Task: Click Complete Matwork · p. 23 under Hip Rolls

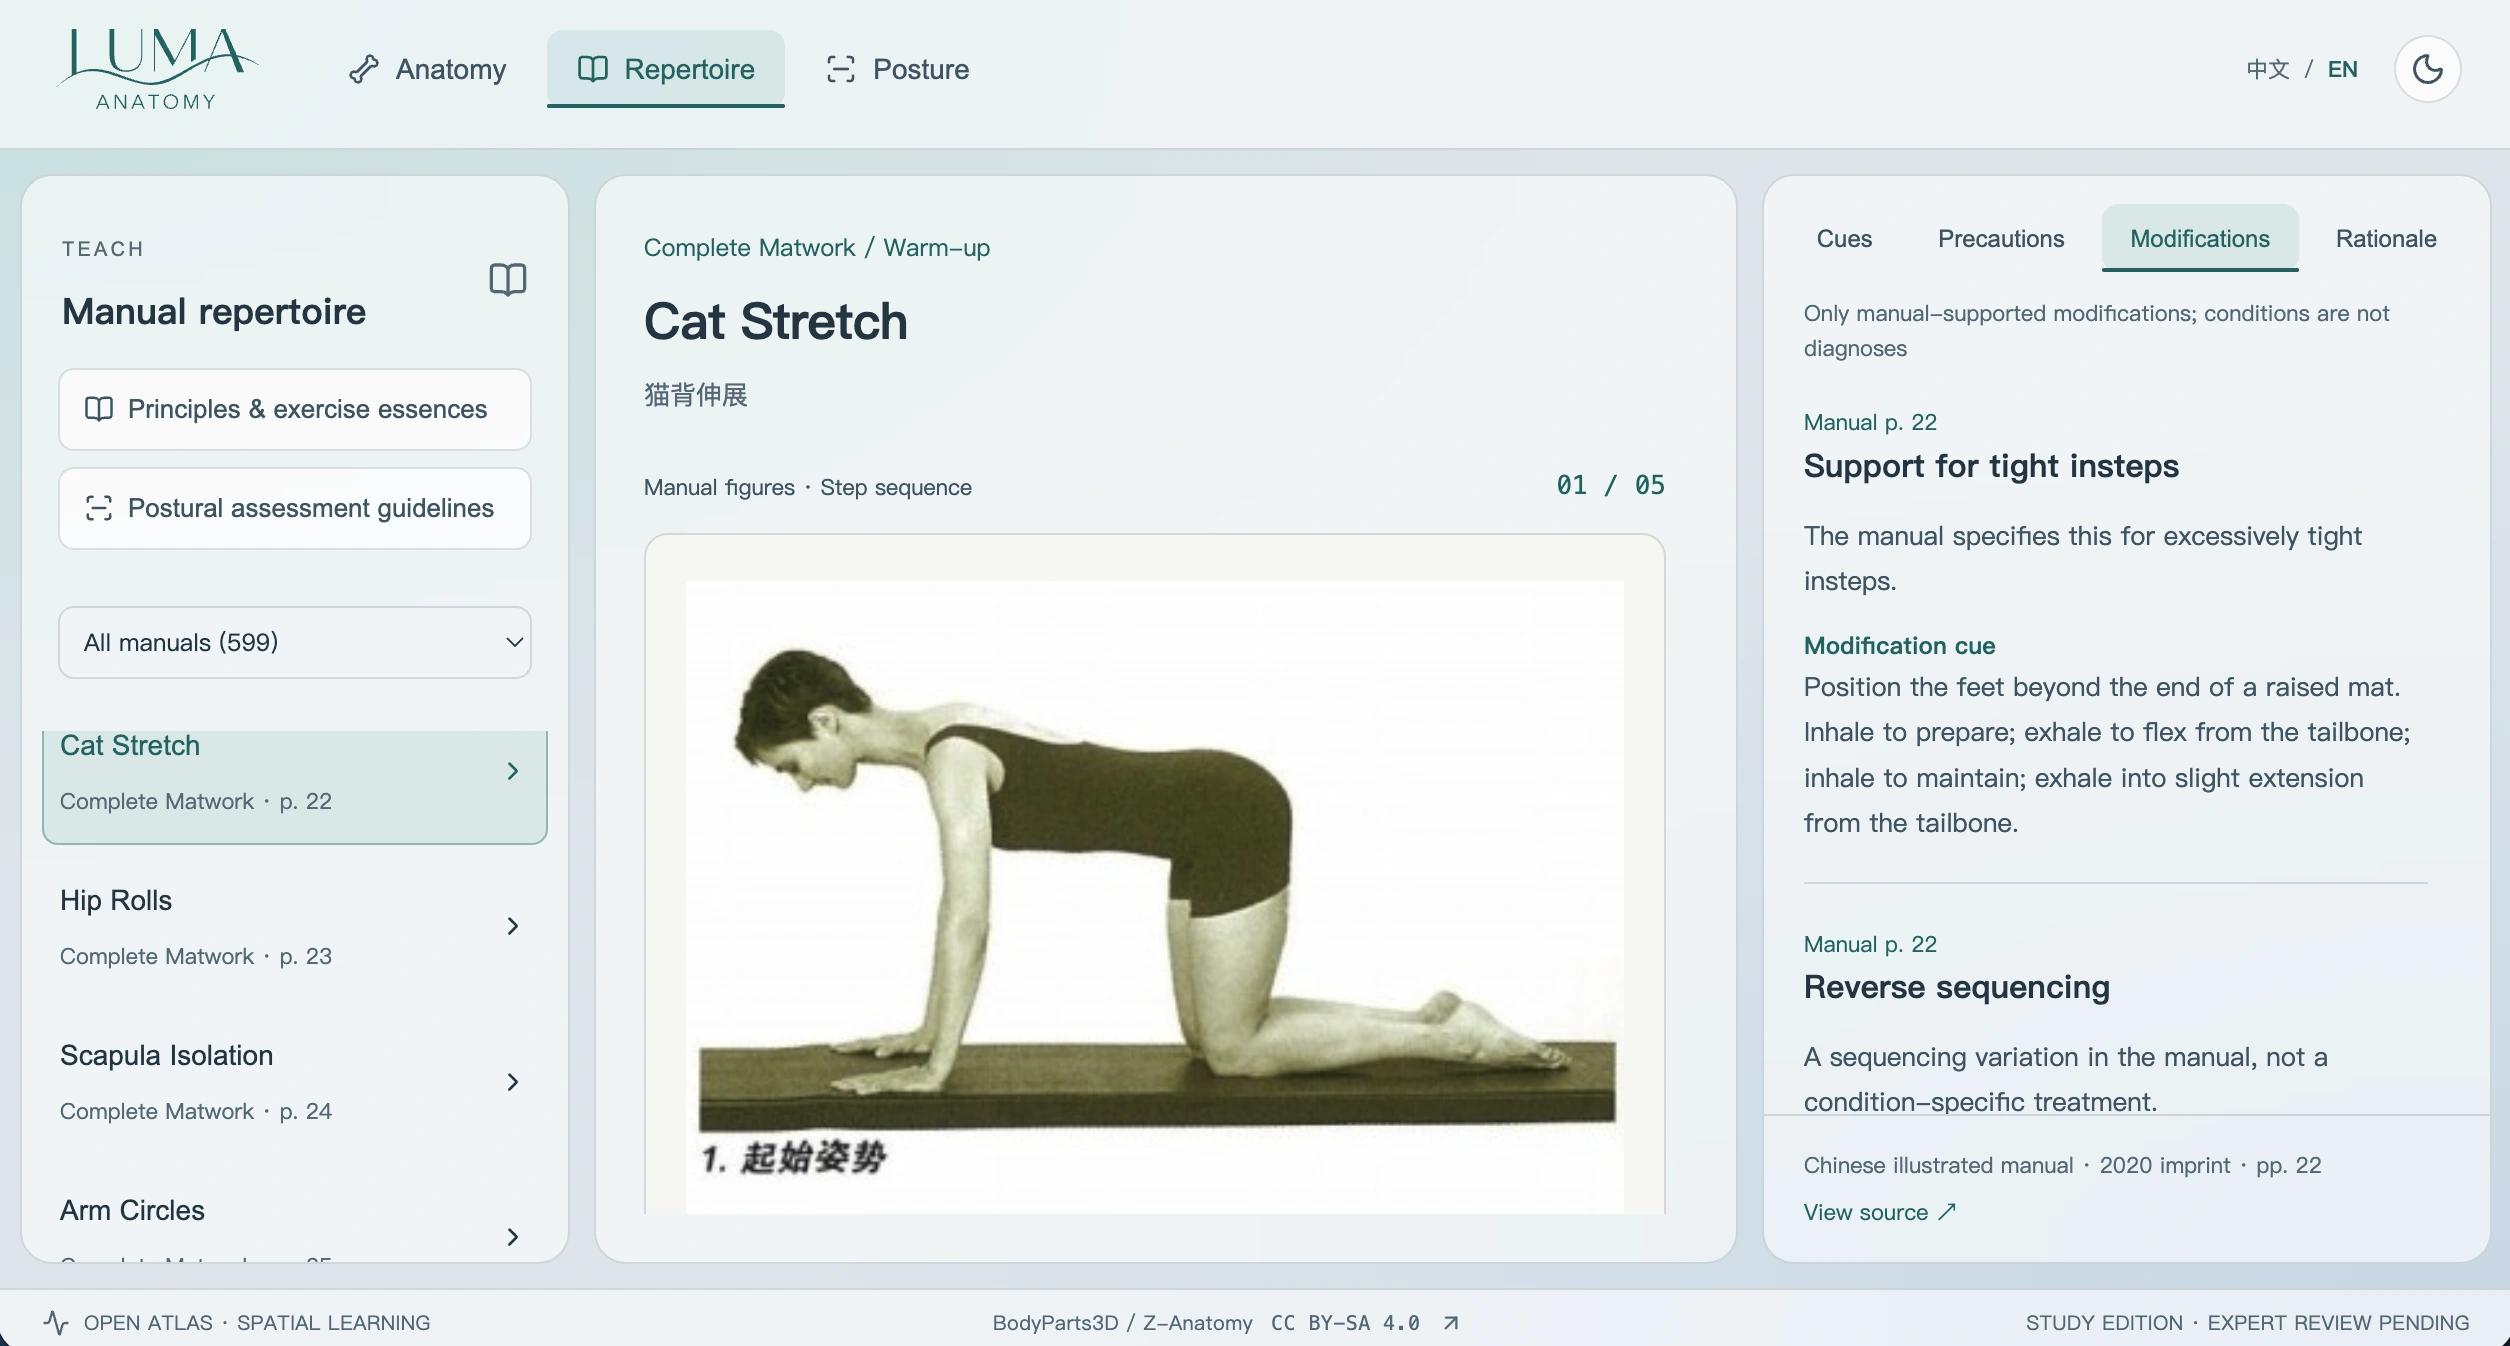Action: [x=196, y=956]
